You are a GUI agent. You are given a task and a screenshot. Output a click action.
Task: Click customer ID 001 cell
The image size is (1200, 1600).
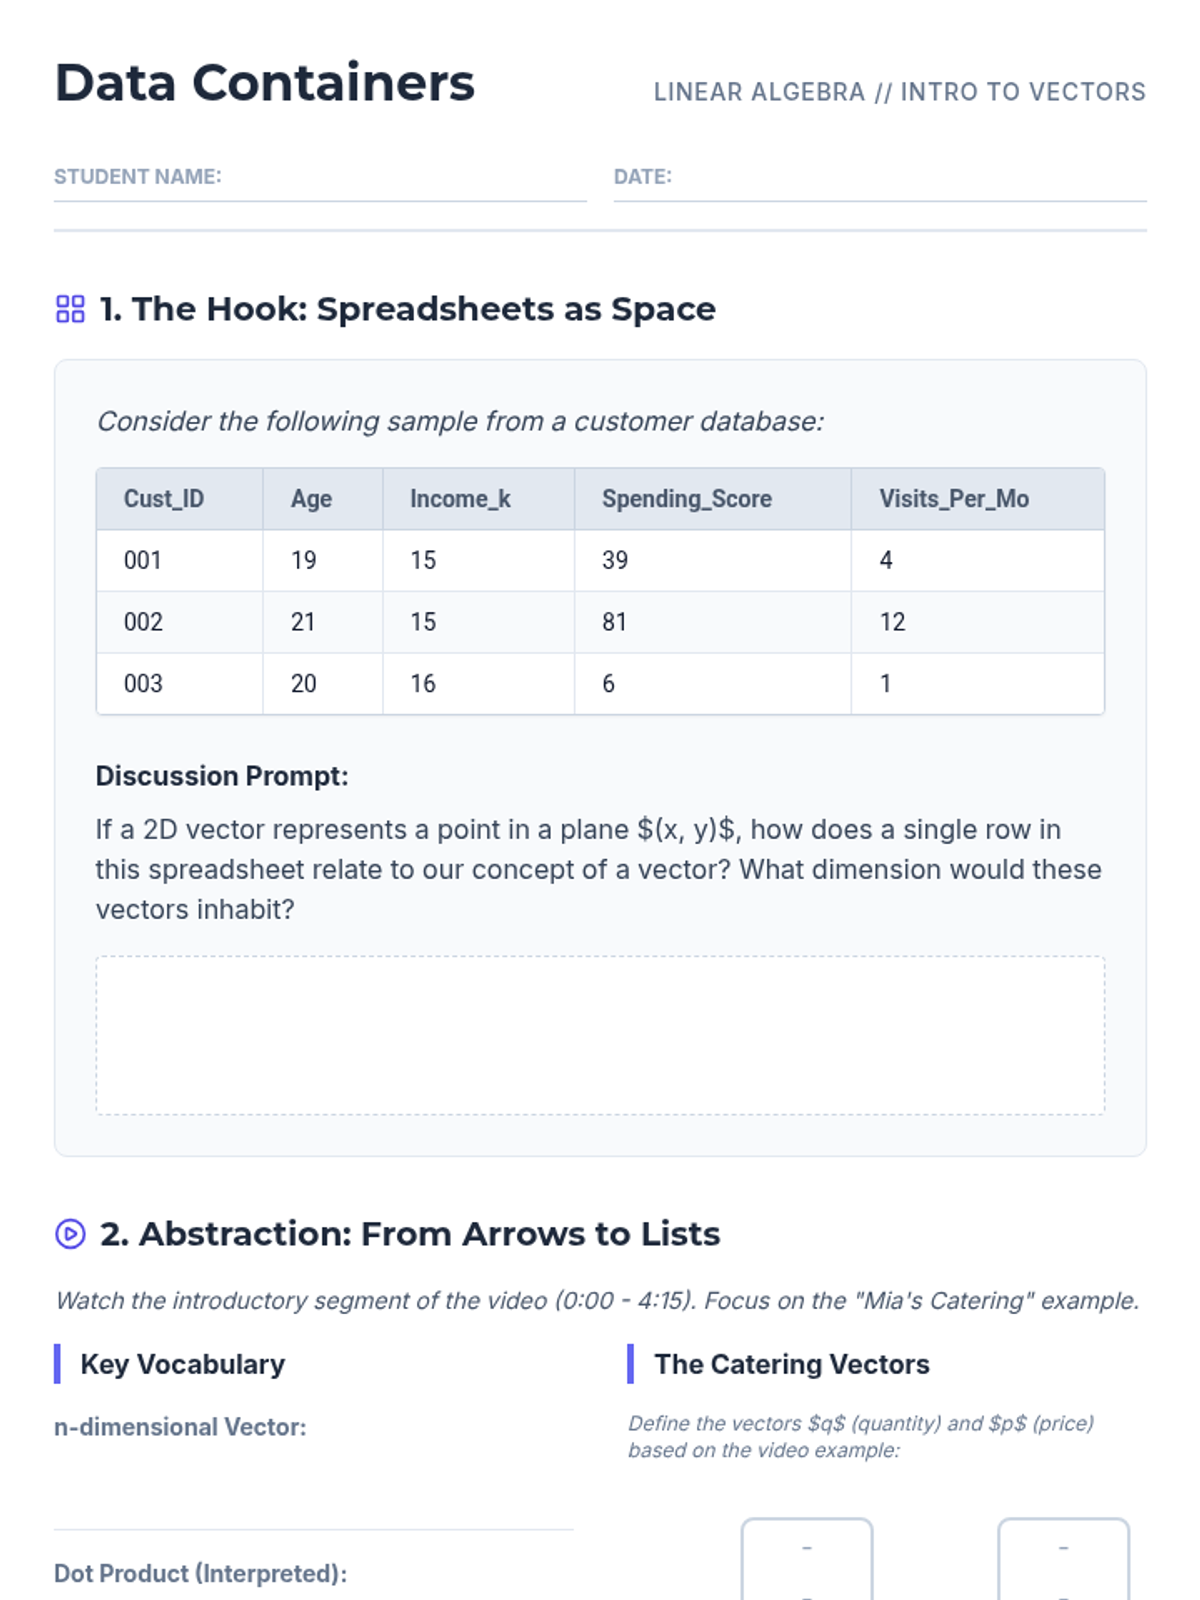[143, 560]
